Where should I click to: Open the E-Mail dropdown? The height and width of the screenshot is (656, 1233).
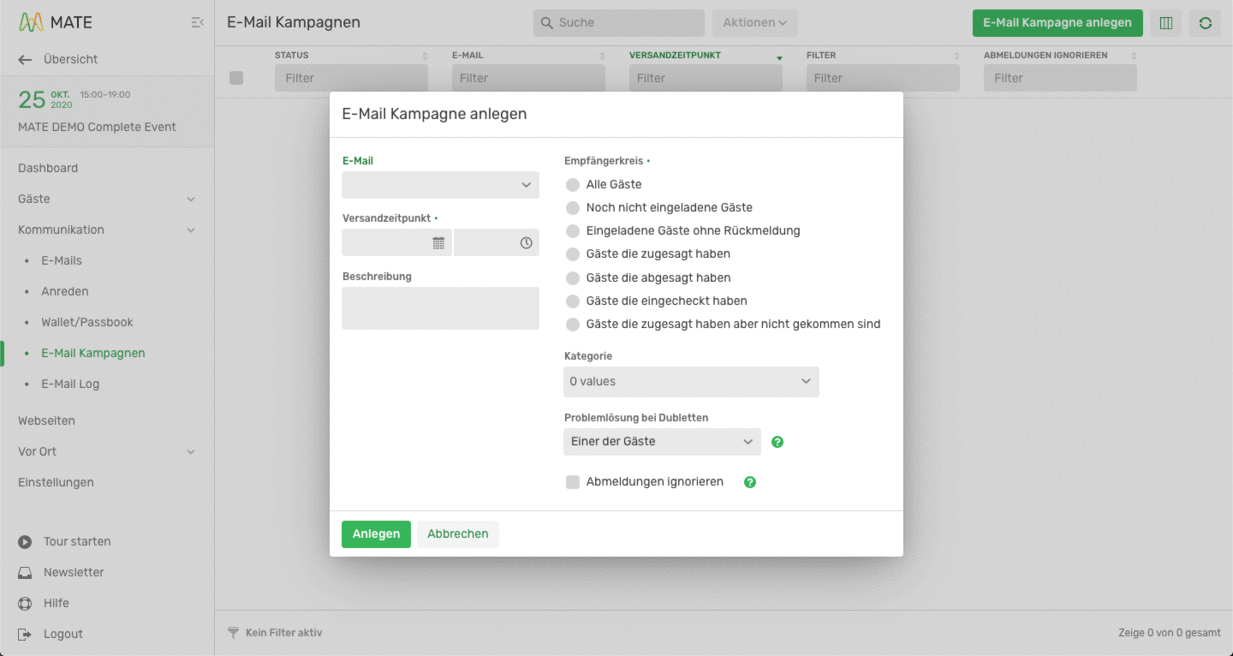click(440, 185)
